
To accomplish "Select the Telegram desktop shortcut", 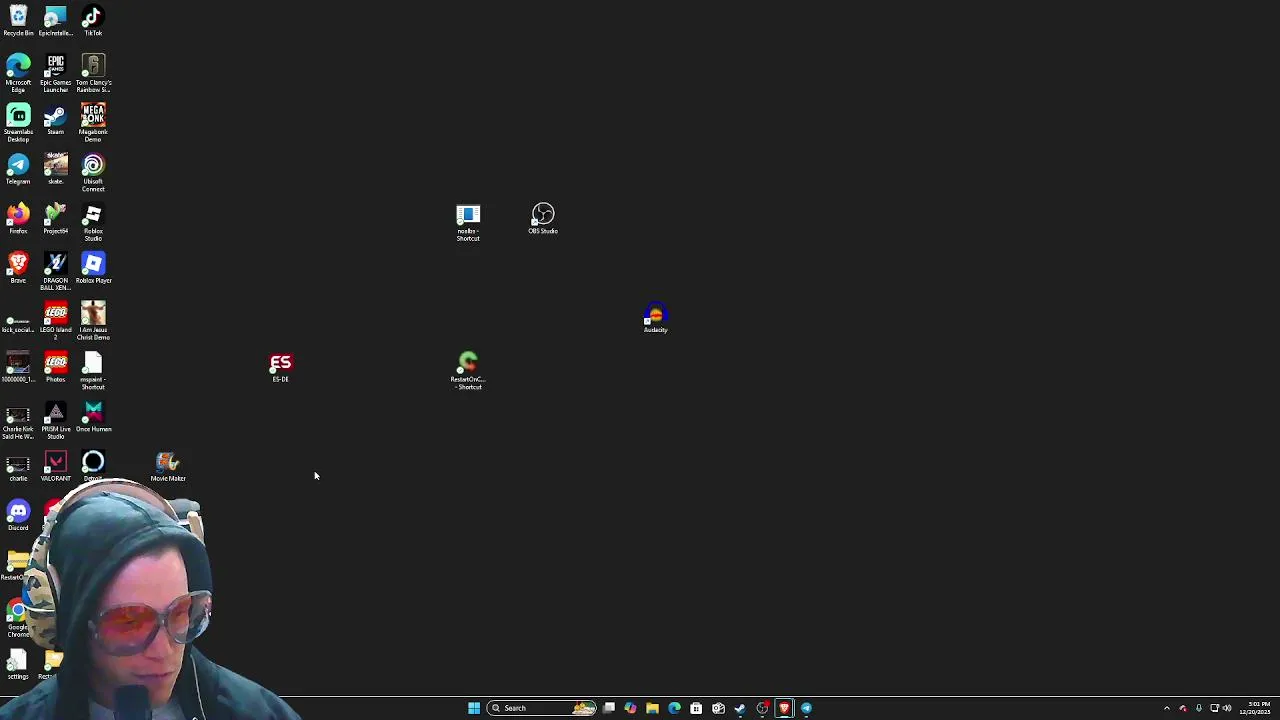I will coord(18,169).
